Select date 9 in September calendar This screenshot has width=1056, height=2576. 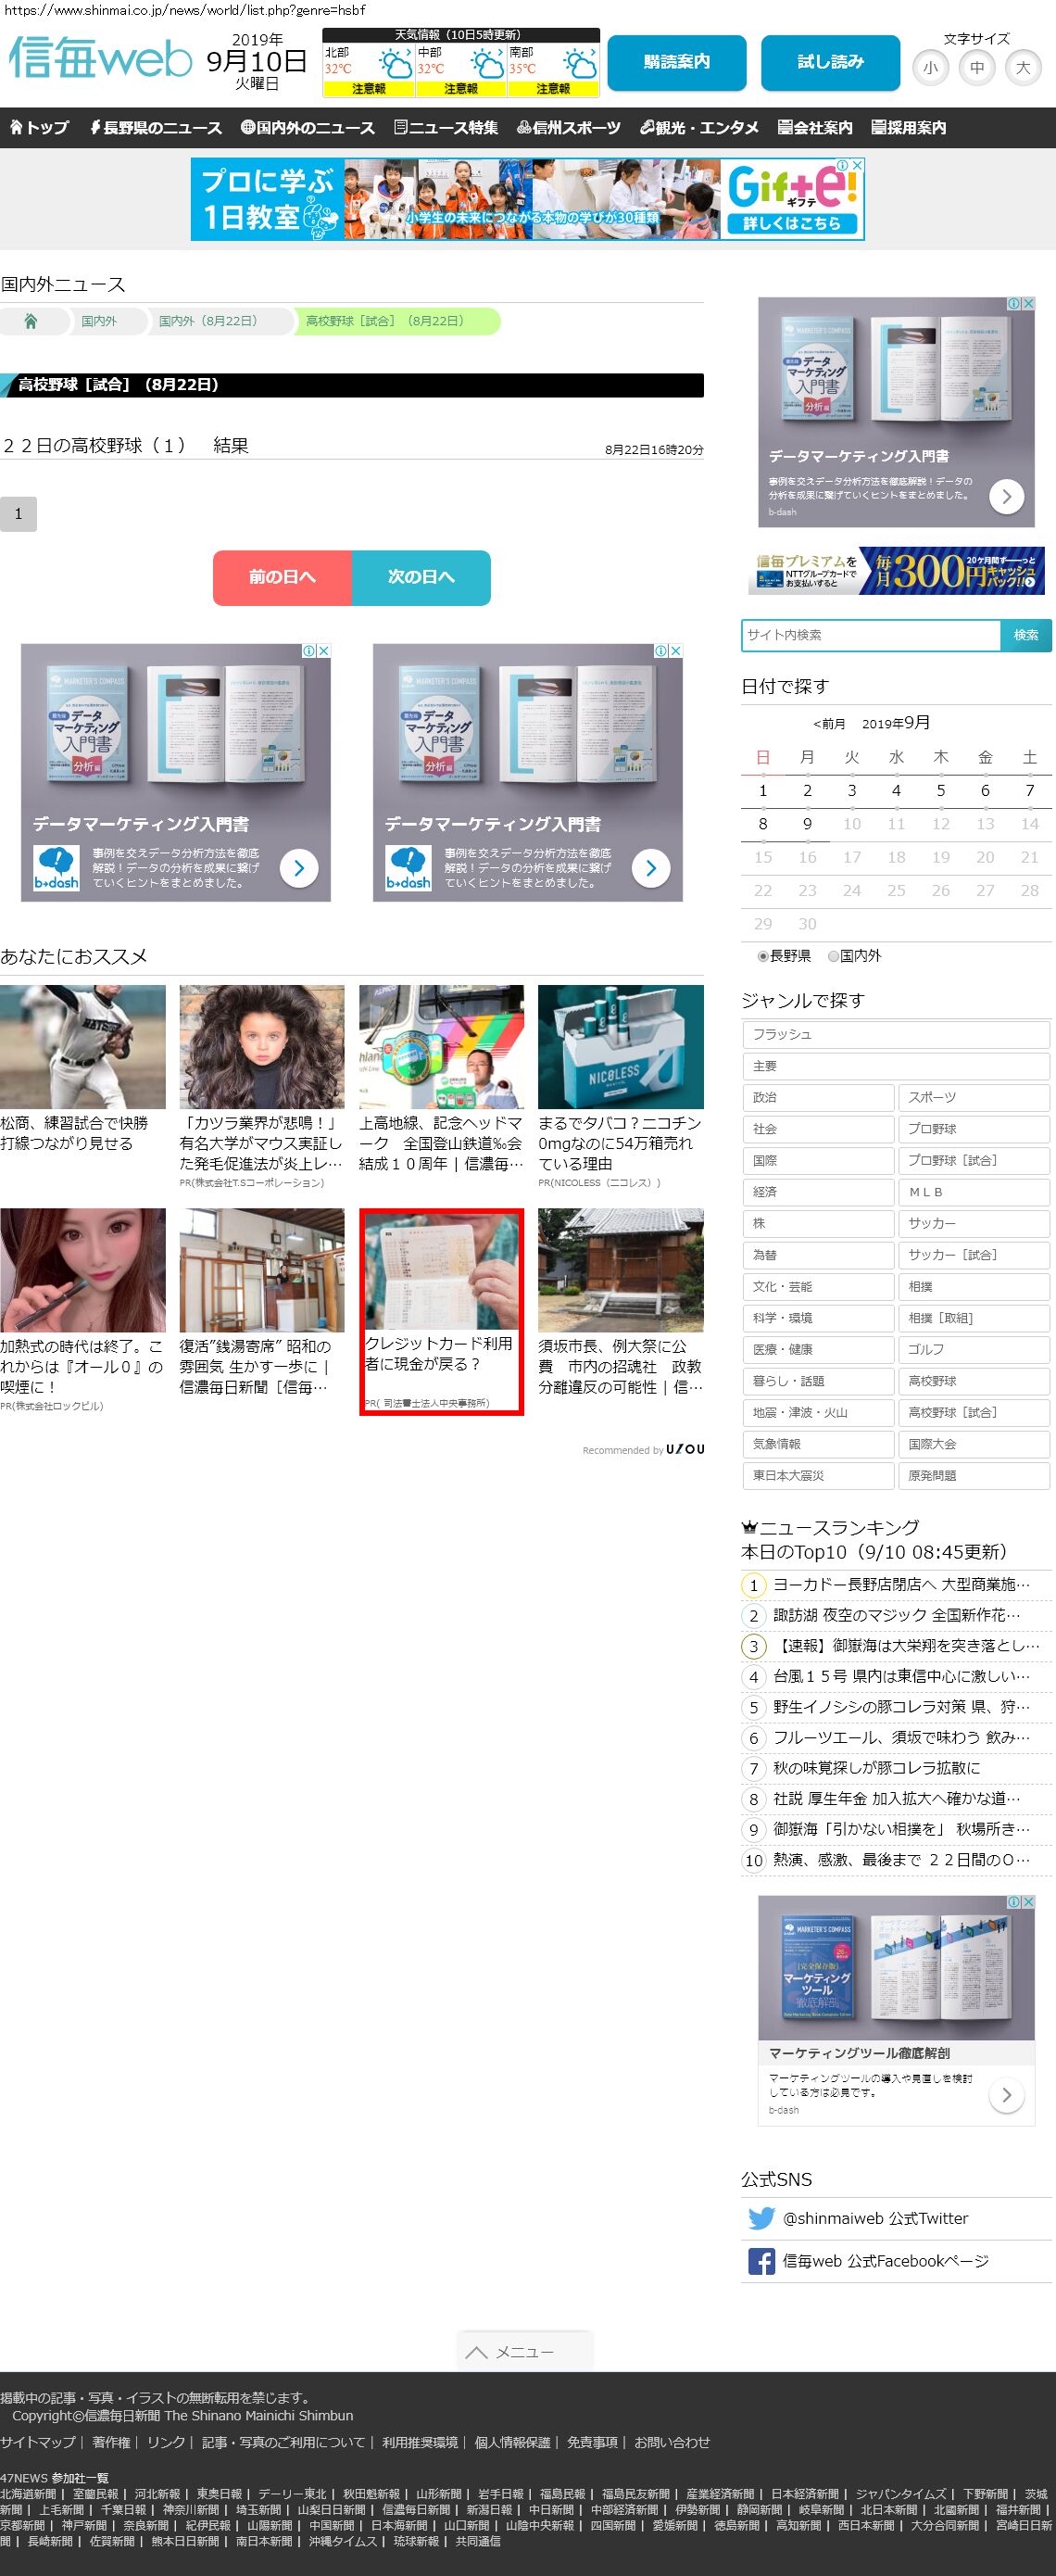[x=807, y=824]
